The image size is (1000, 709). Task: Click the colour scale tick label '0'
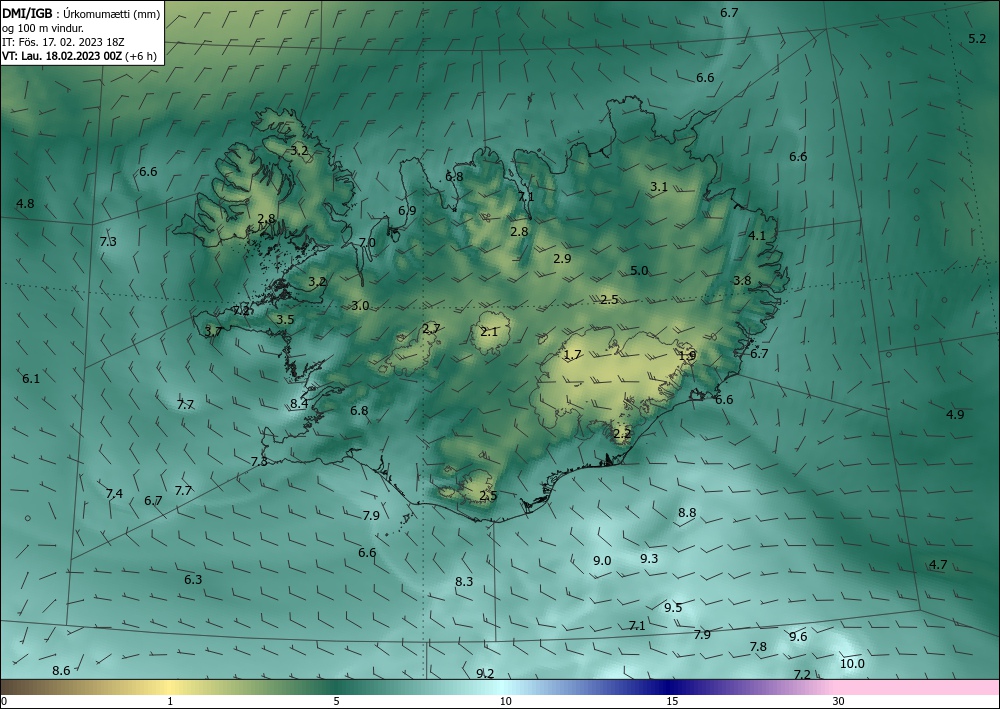coord(4,702)
